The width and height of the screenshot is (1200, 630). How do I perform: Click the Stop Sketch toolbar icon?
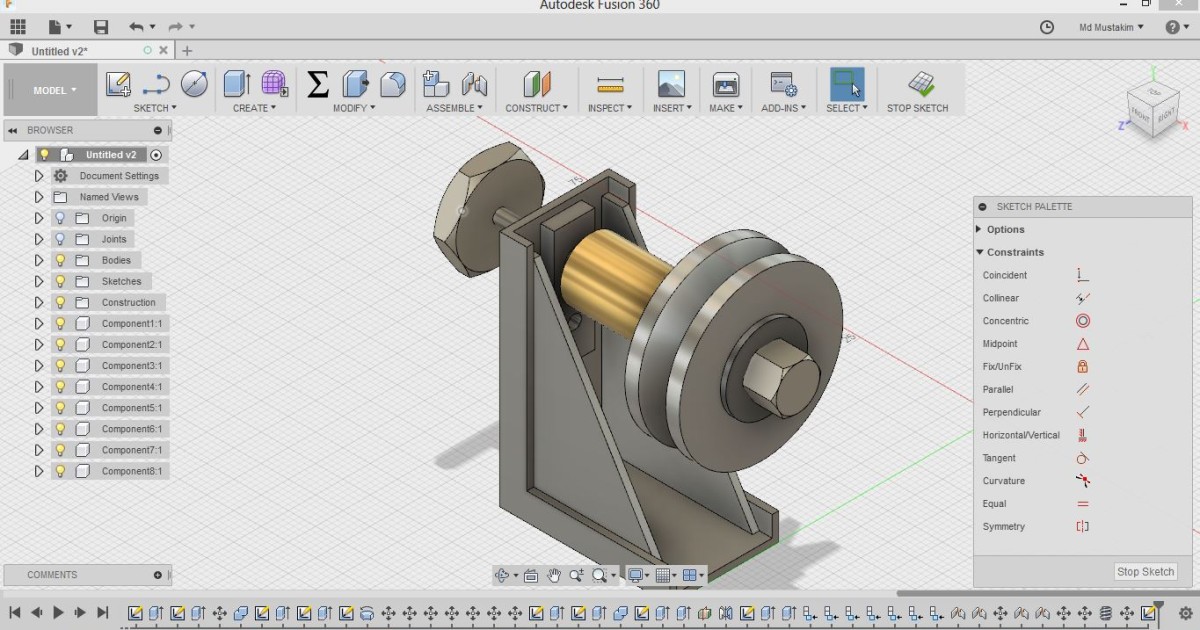[x=921, y=84]
